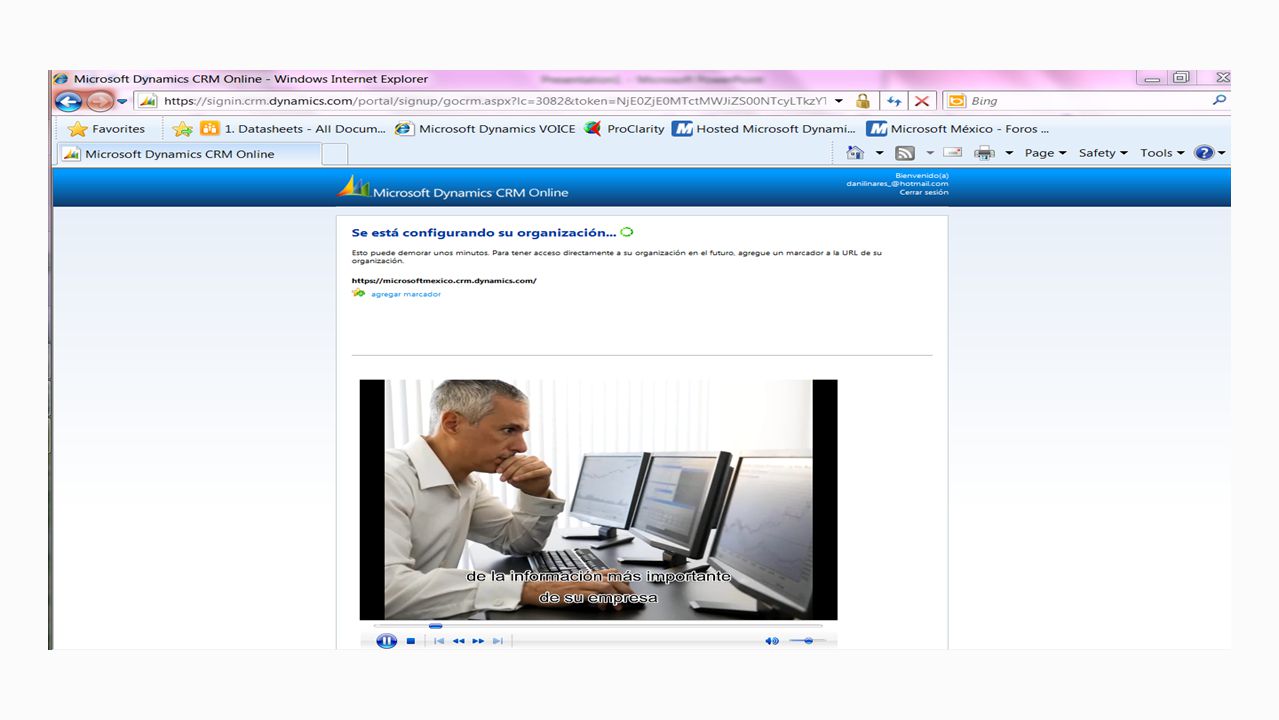Click the 'Se está configurando su organización' heading

pyautogui.click(x=484, y=232)
